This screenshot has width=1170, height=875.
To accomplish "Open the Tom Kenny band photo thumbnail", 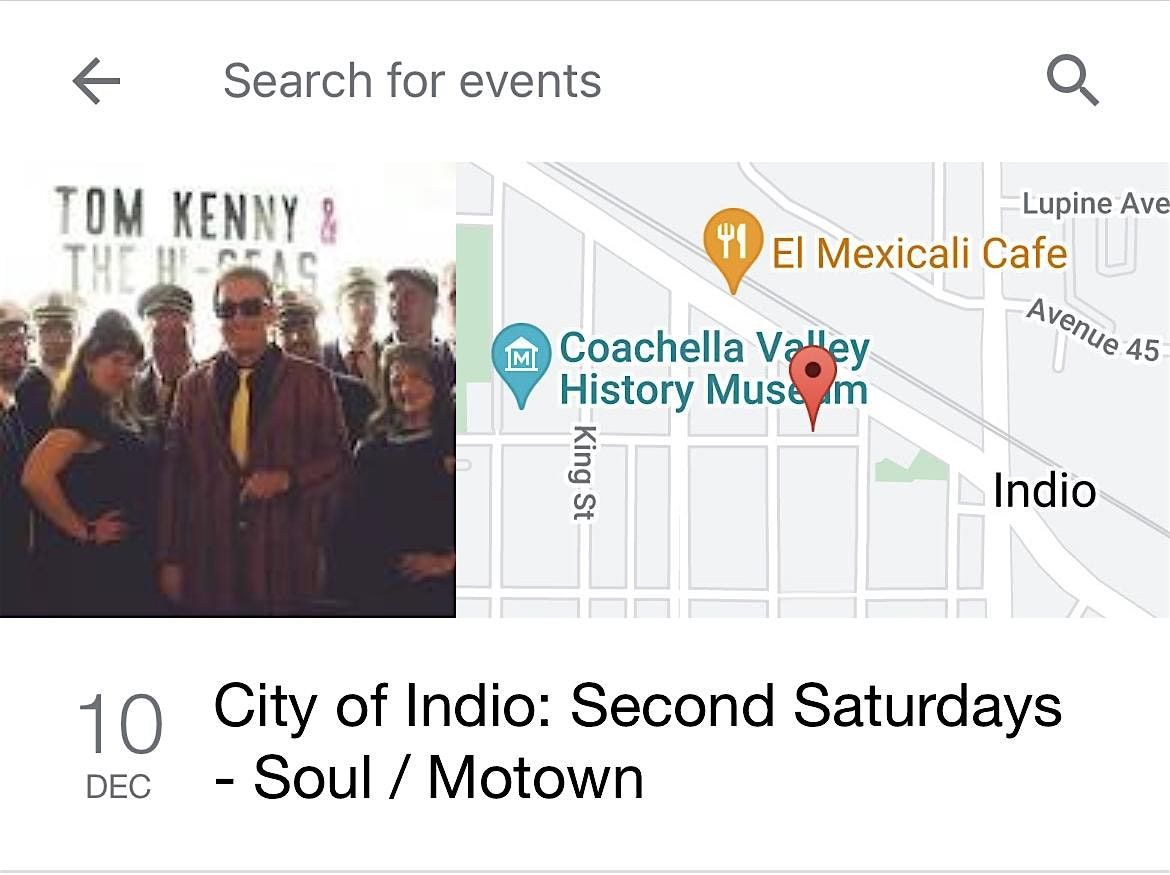I will pos(228,390).
